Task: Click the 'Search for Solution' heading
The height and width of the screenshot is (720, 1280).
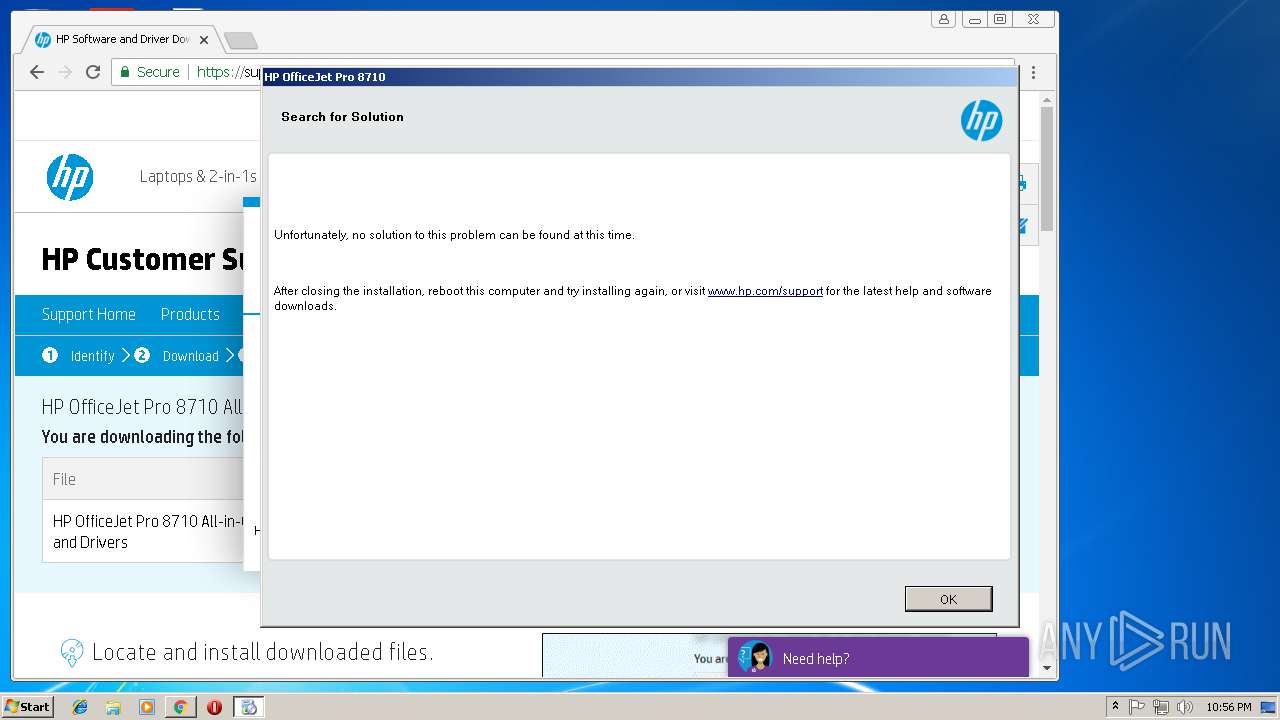Action: point(342,117)
